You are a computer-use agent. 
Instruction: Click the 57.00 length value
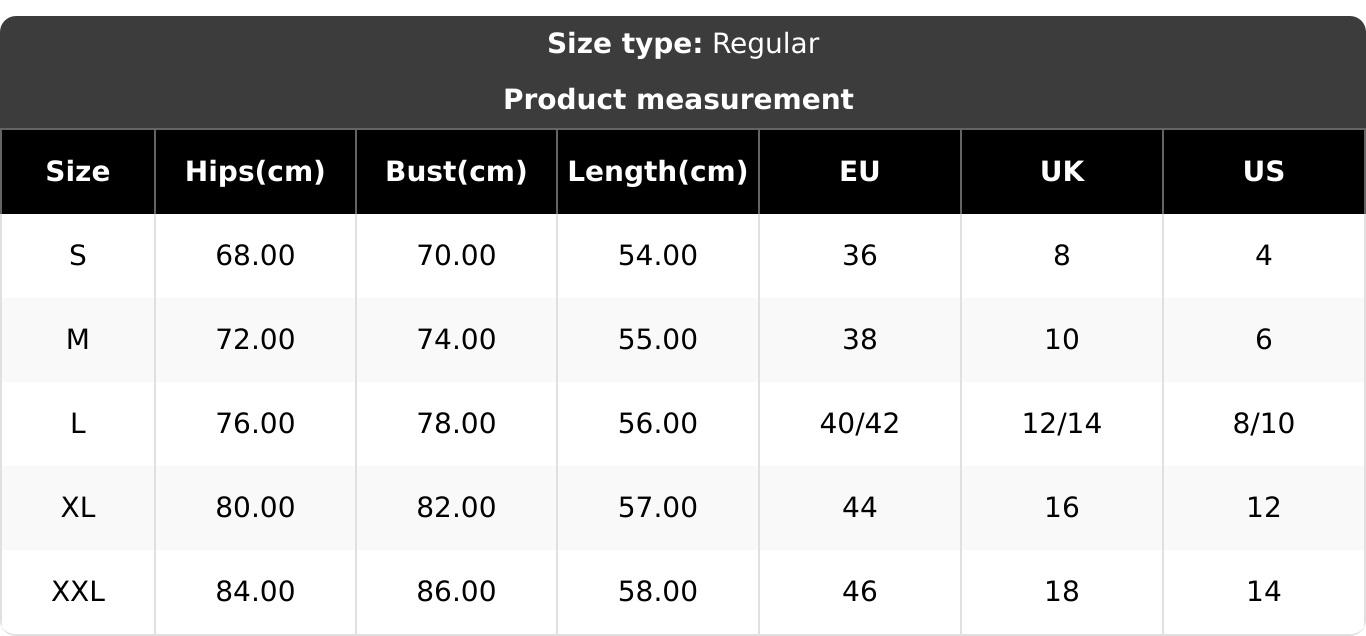[657, 508]
